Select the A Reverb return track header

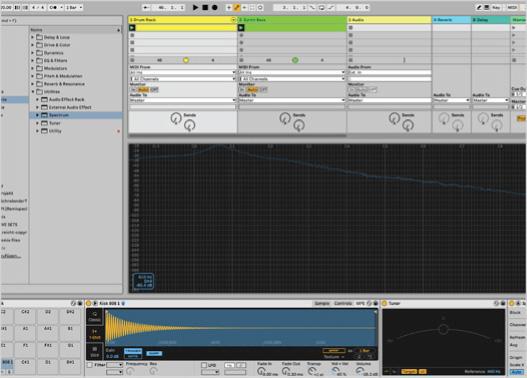click(x=451, y=20)
